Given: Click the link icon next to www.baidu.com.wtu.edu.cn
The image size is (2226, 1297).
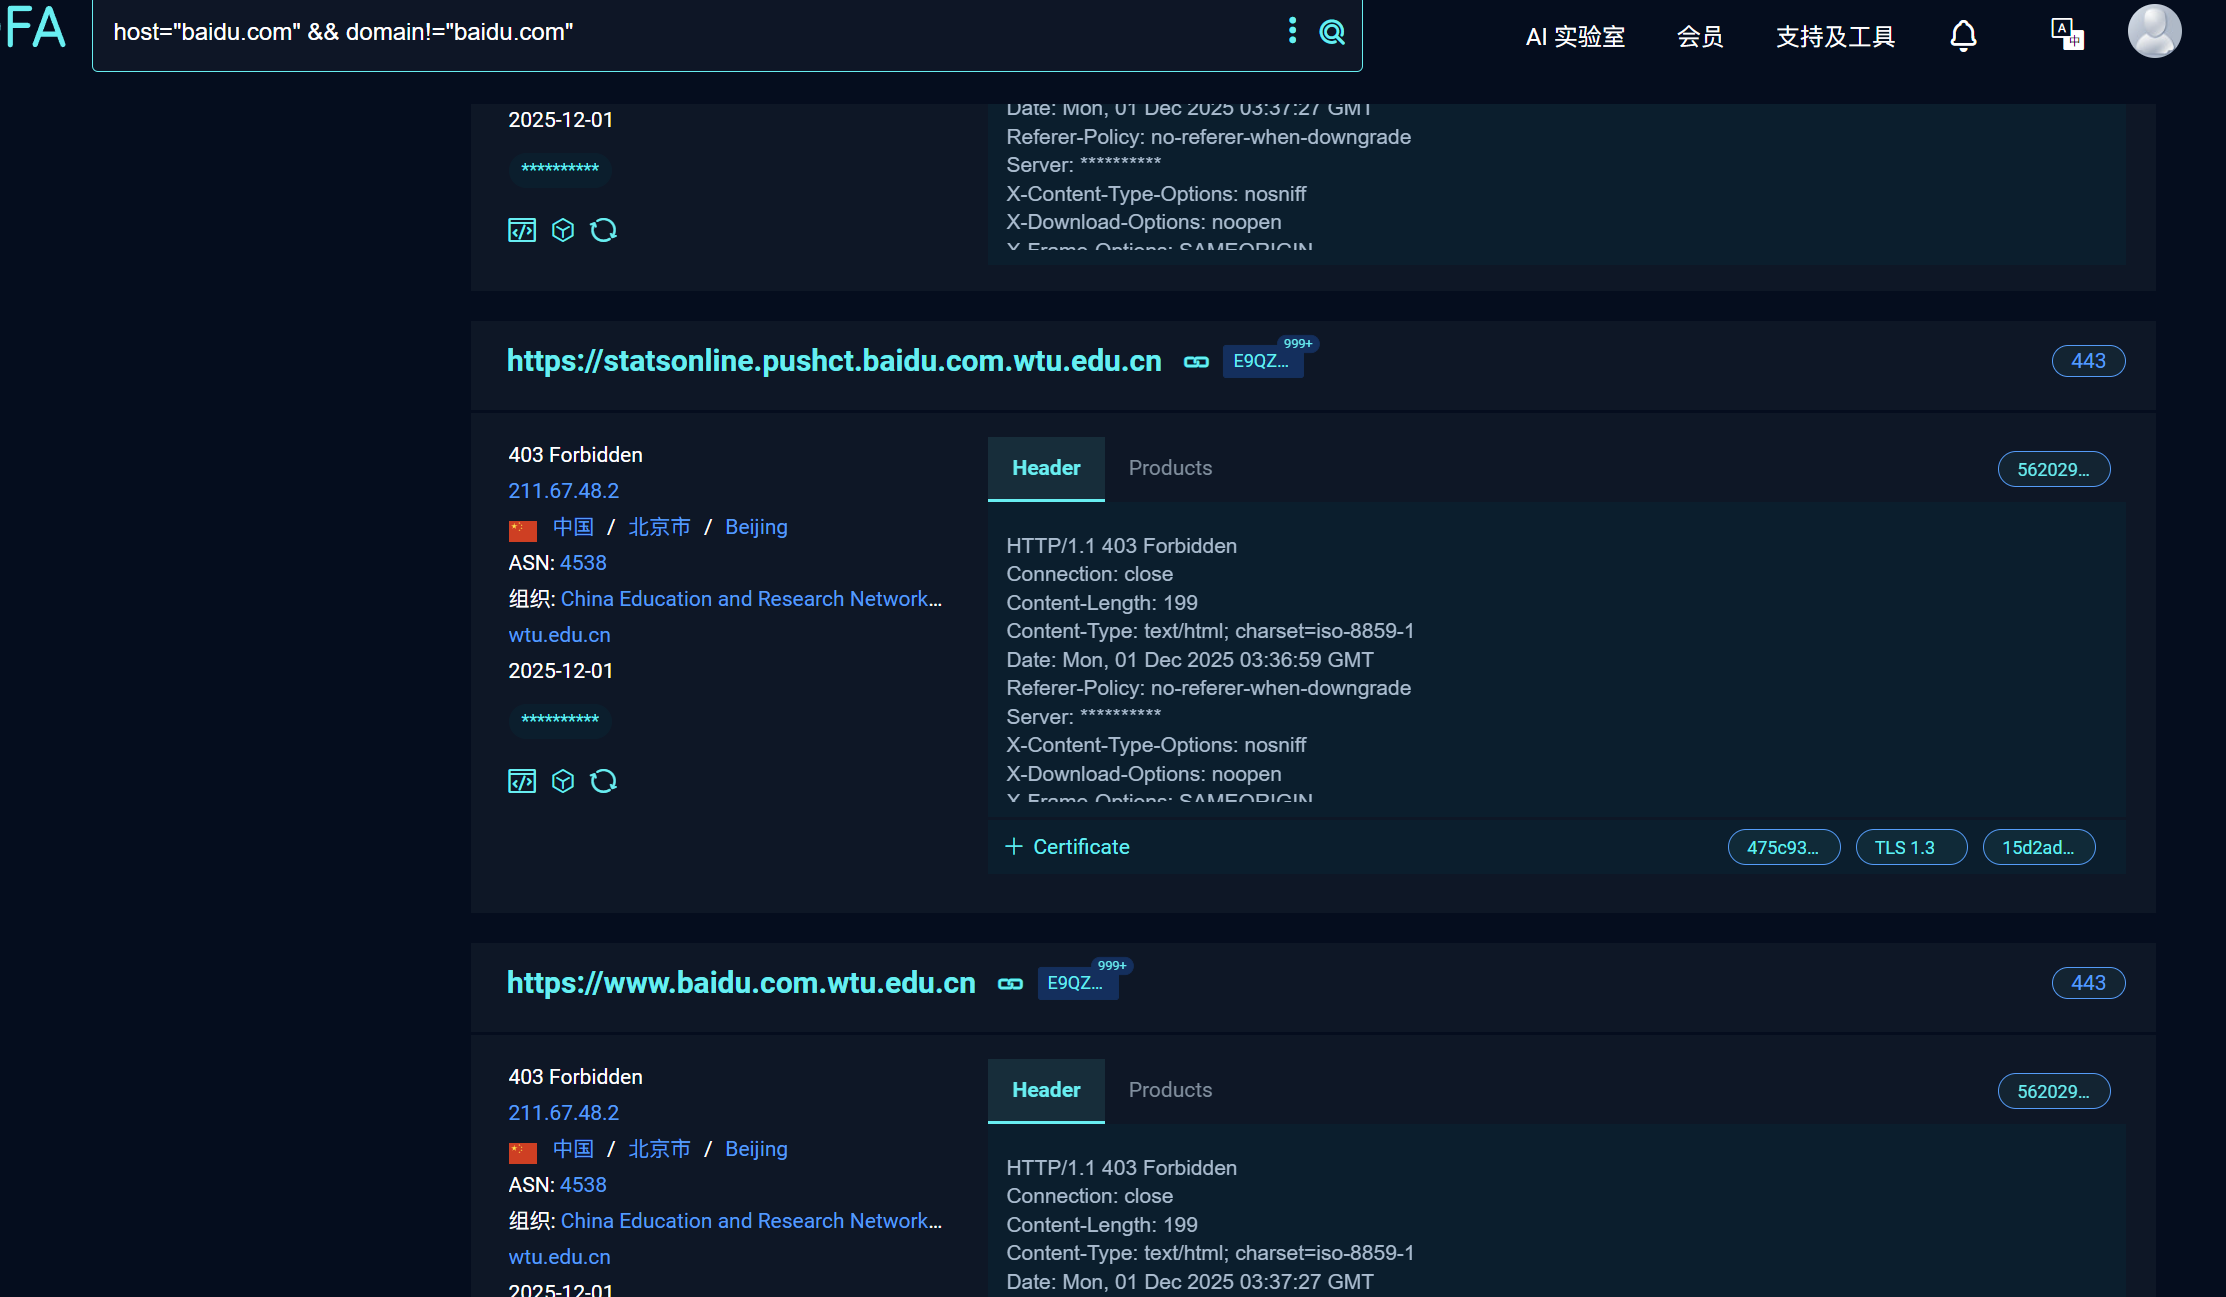Looking at the screenshot, I should click(x=1010, y=984).
